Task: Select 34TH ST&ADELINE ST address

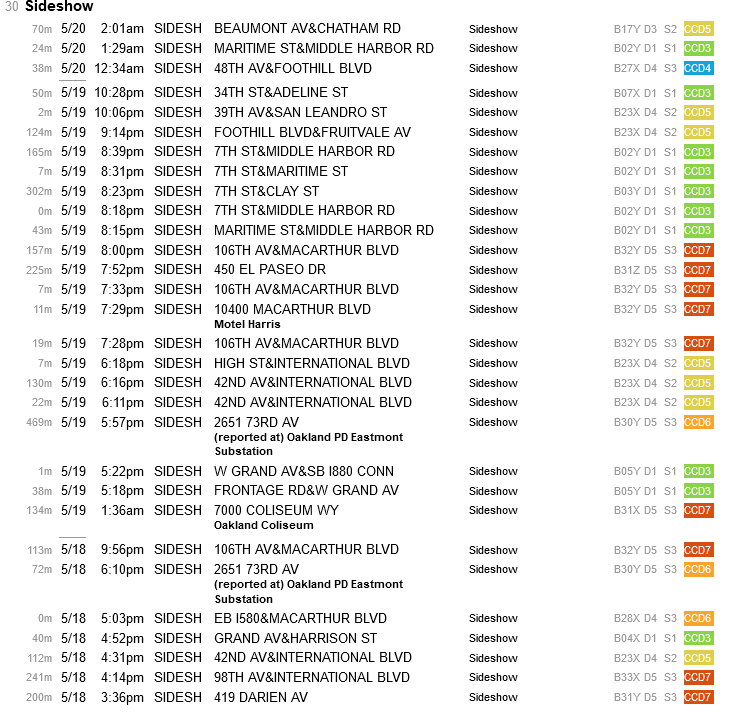Action: point(281,93)
